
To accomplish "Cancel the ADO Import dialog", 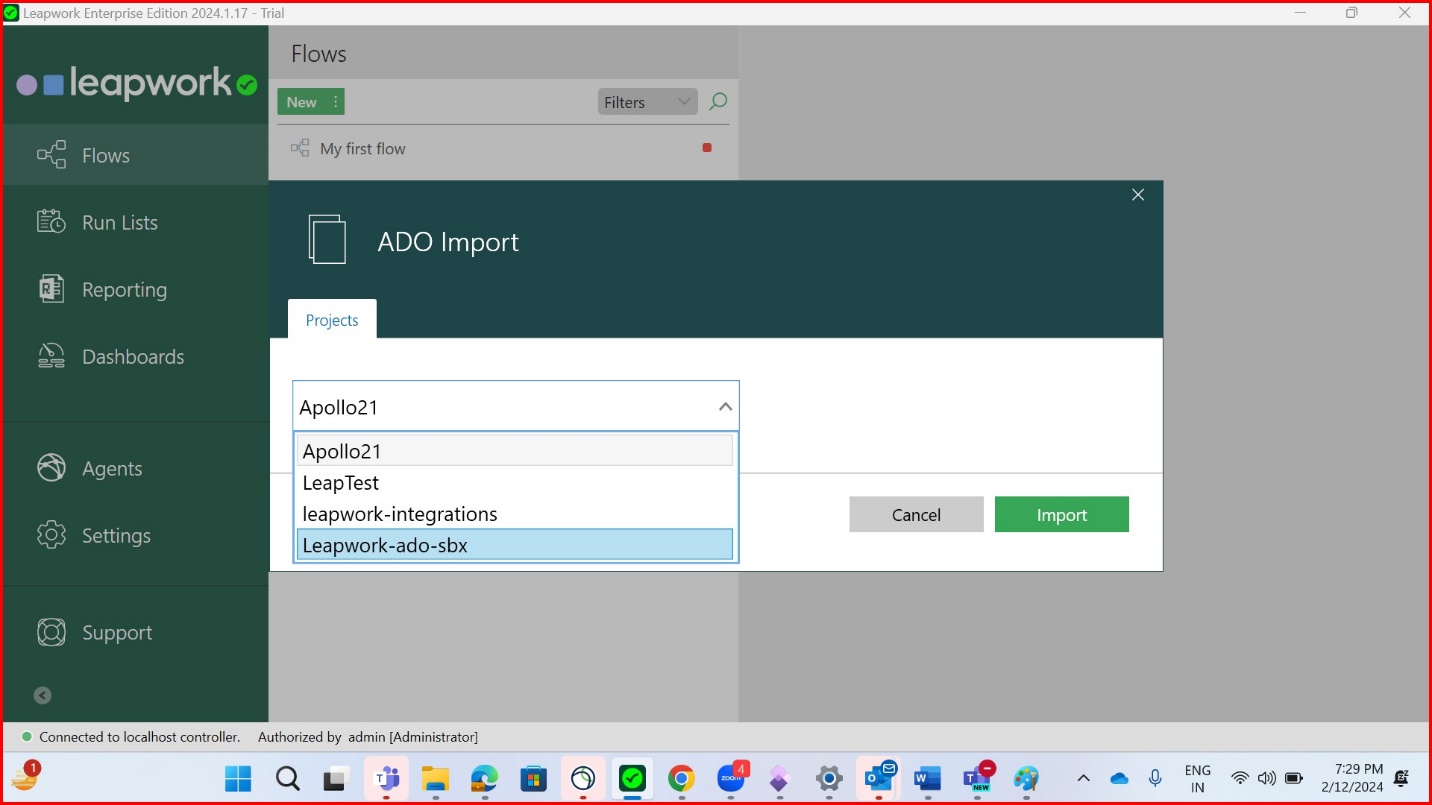I will pyautogui.click(x=916, y=514).
